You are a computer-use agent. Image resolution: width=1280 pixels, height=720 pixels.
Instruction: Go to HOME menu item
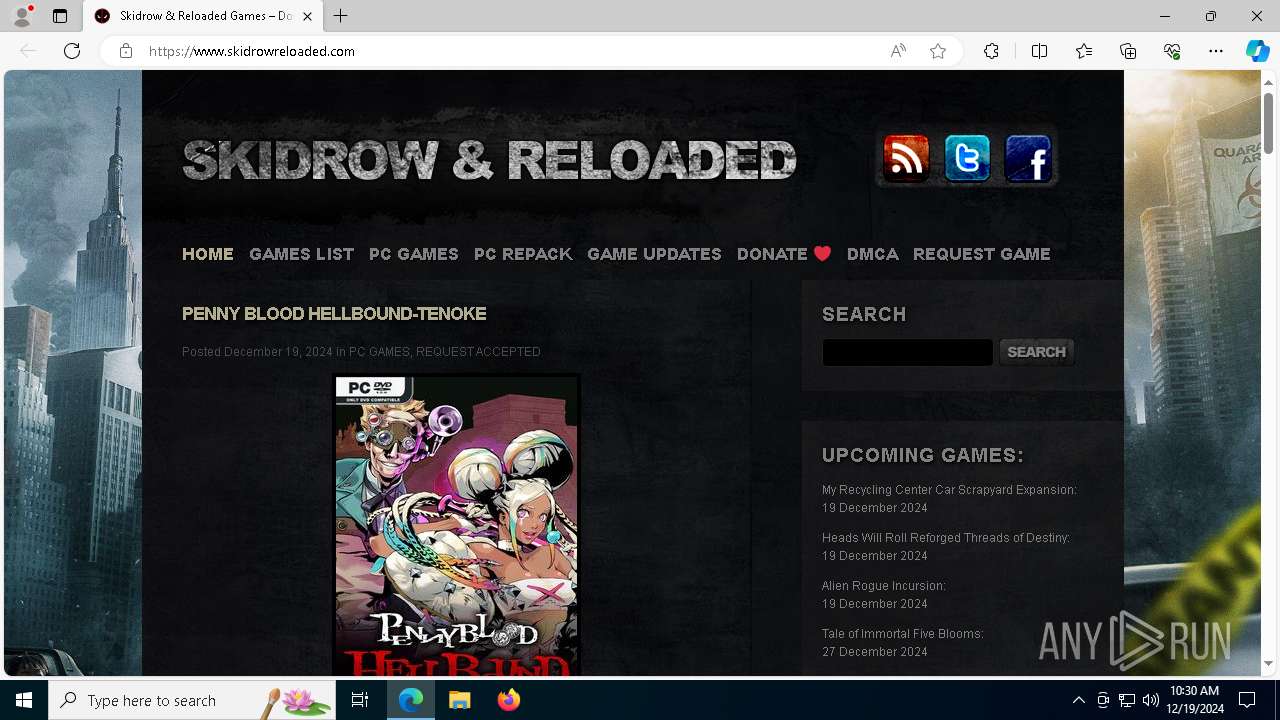click(x=208, y=254)
